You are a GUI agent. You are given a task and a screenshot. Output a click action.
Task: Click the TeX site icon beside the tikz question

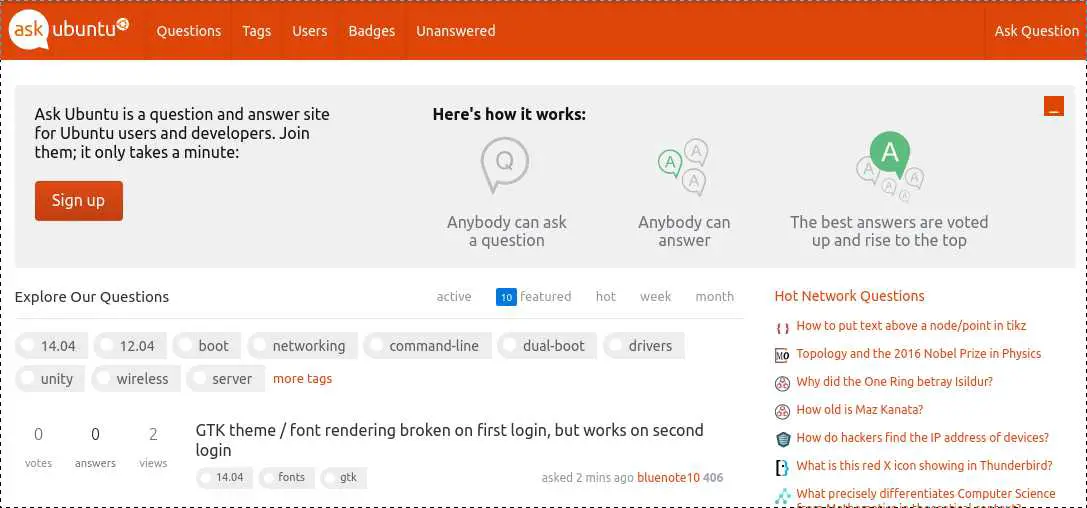[x=782, y=328]
